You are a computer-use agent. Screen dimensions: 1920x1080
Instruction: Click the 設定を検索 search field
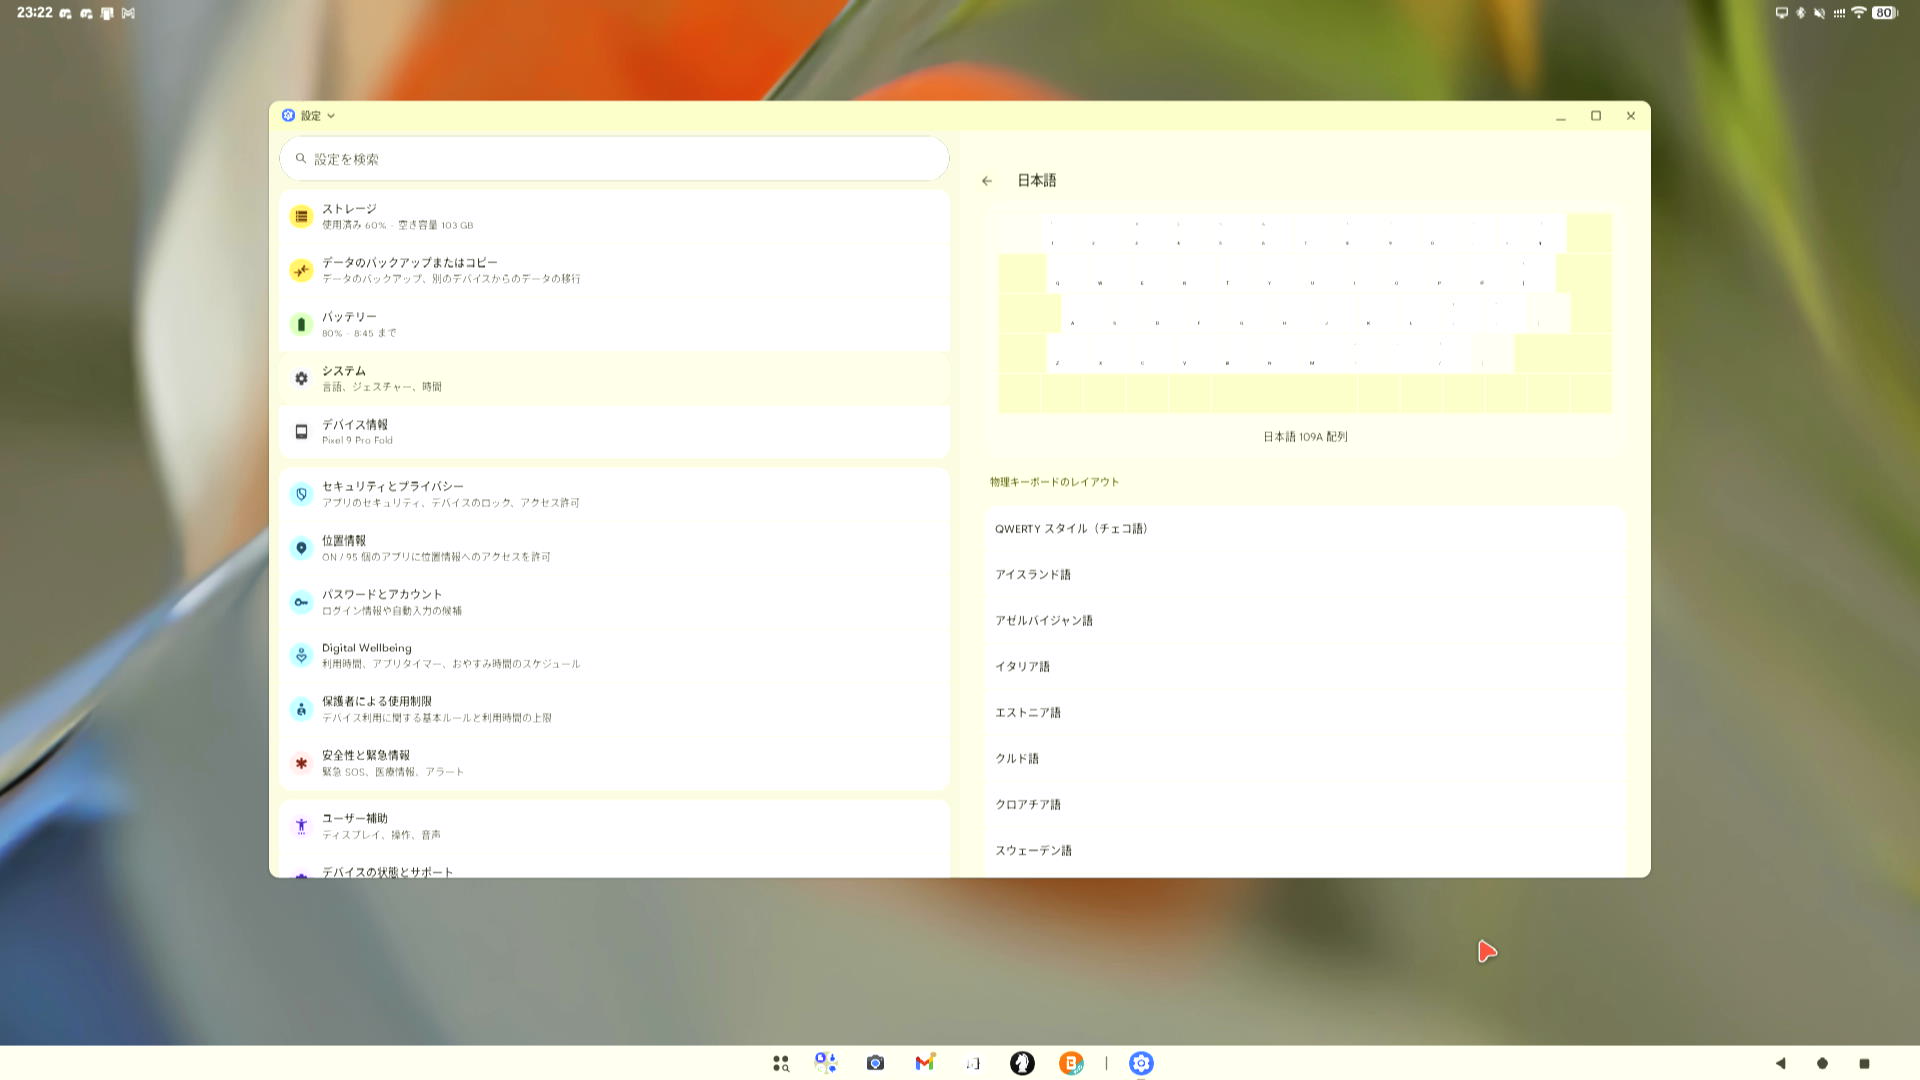[x=613, y=158]
